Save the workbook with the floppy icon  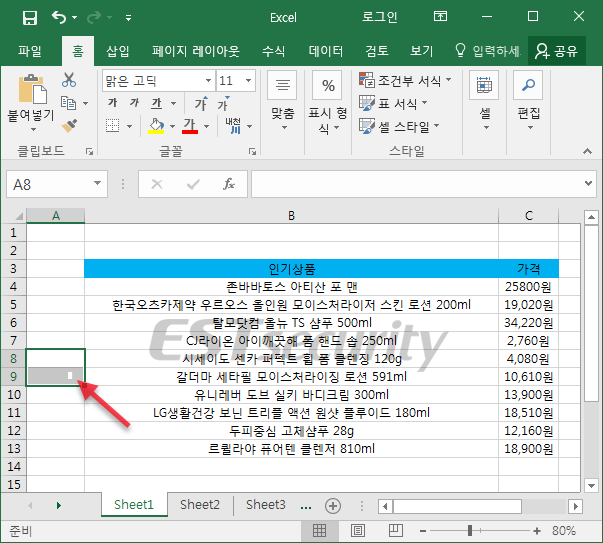[x=30, y=17]
